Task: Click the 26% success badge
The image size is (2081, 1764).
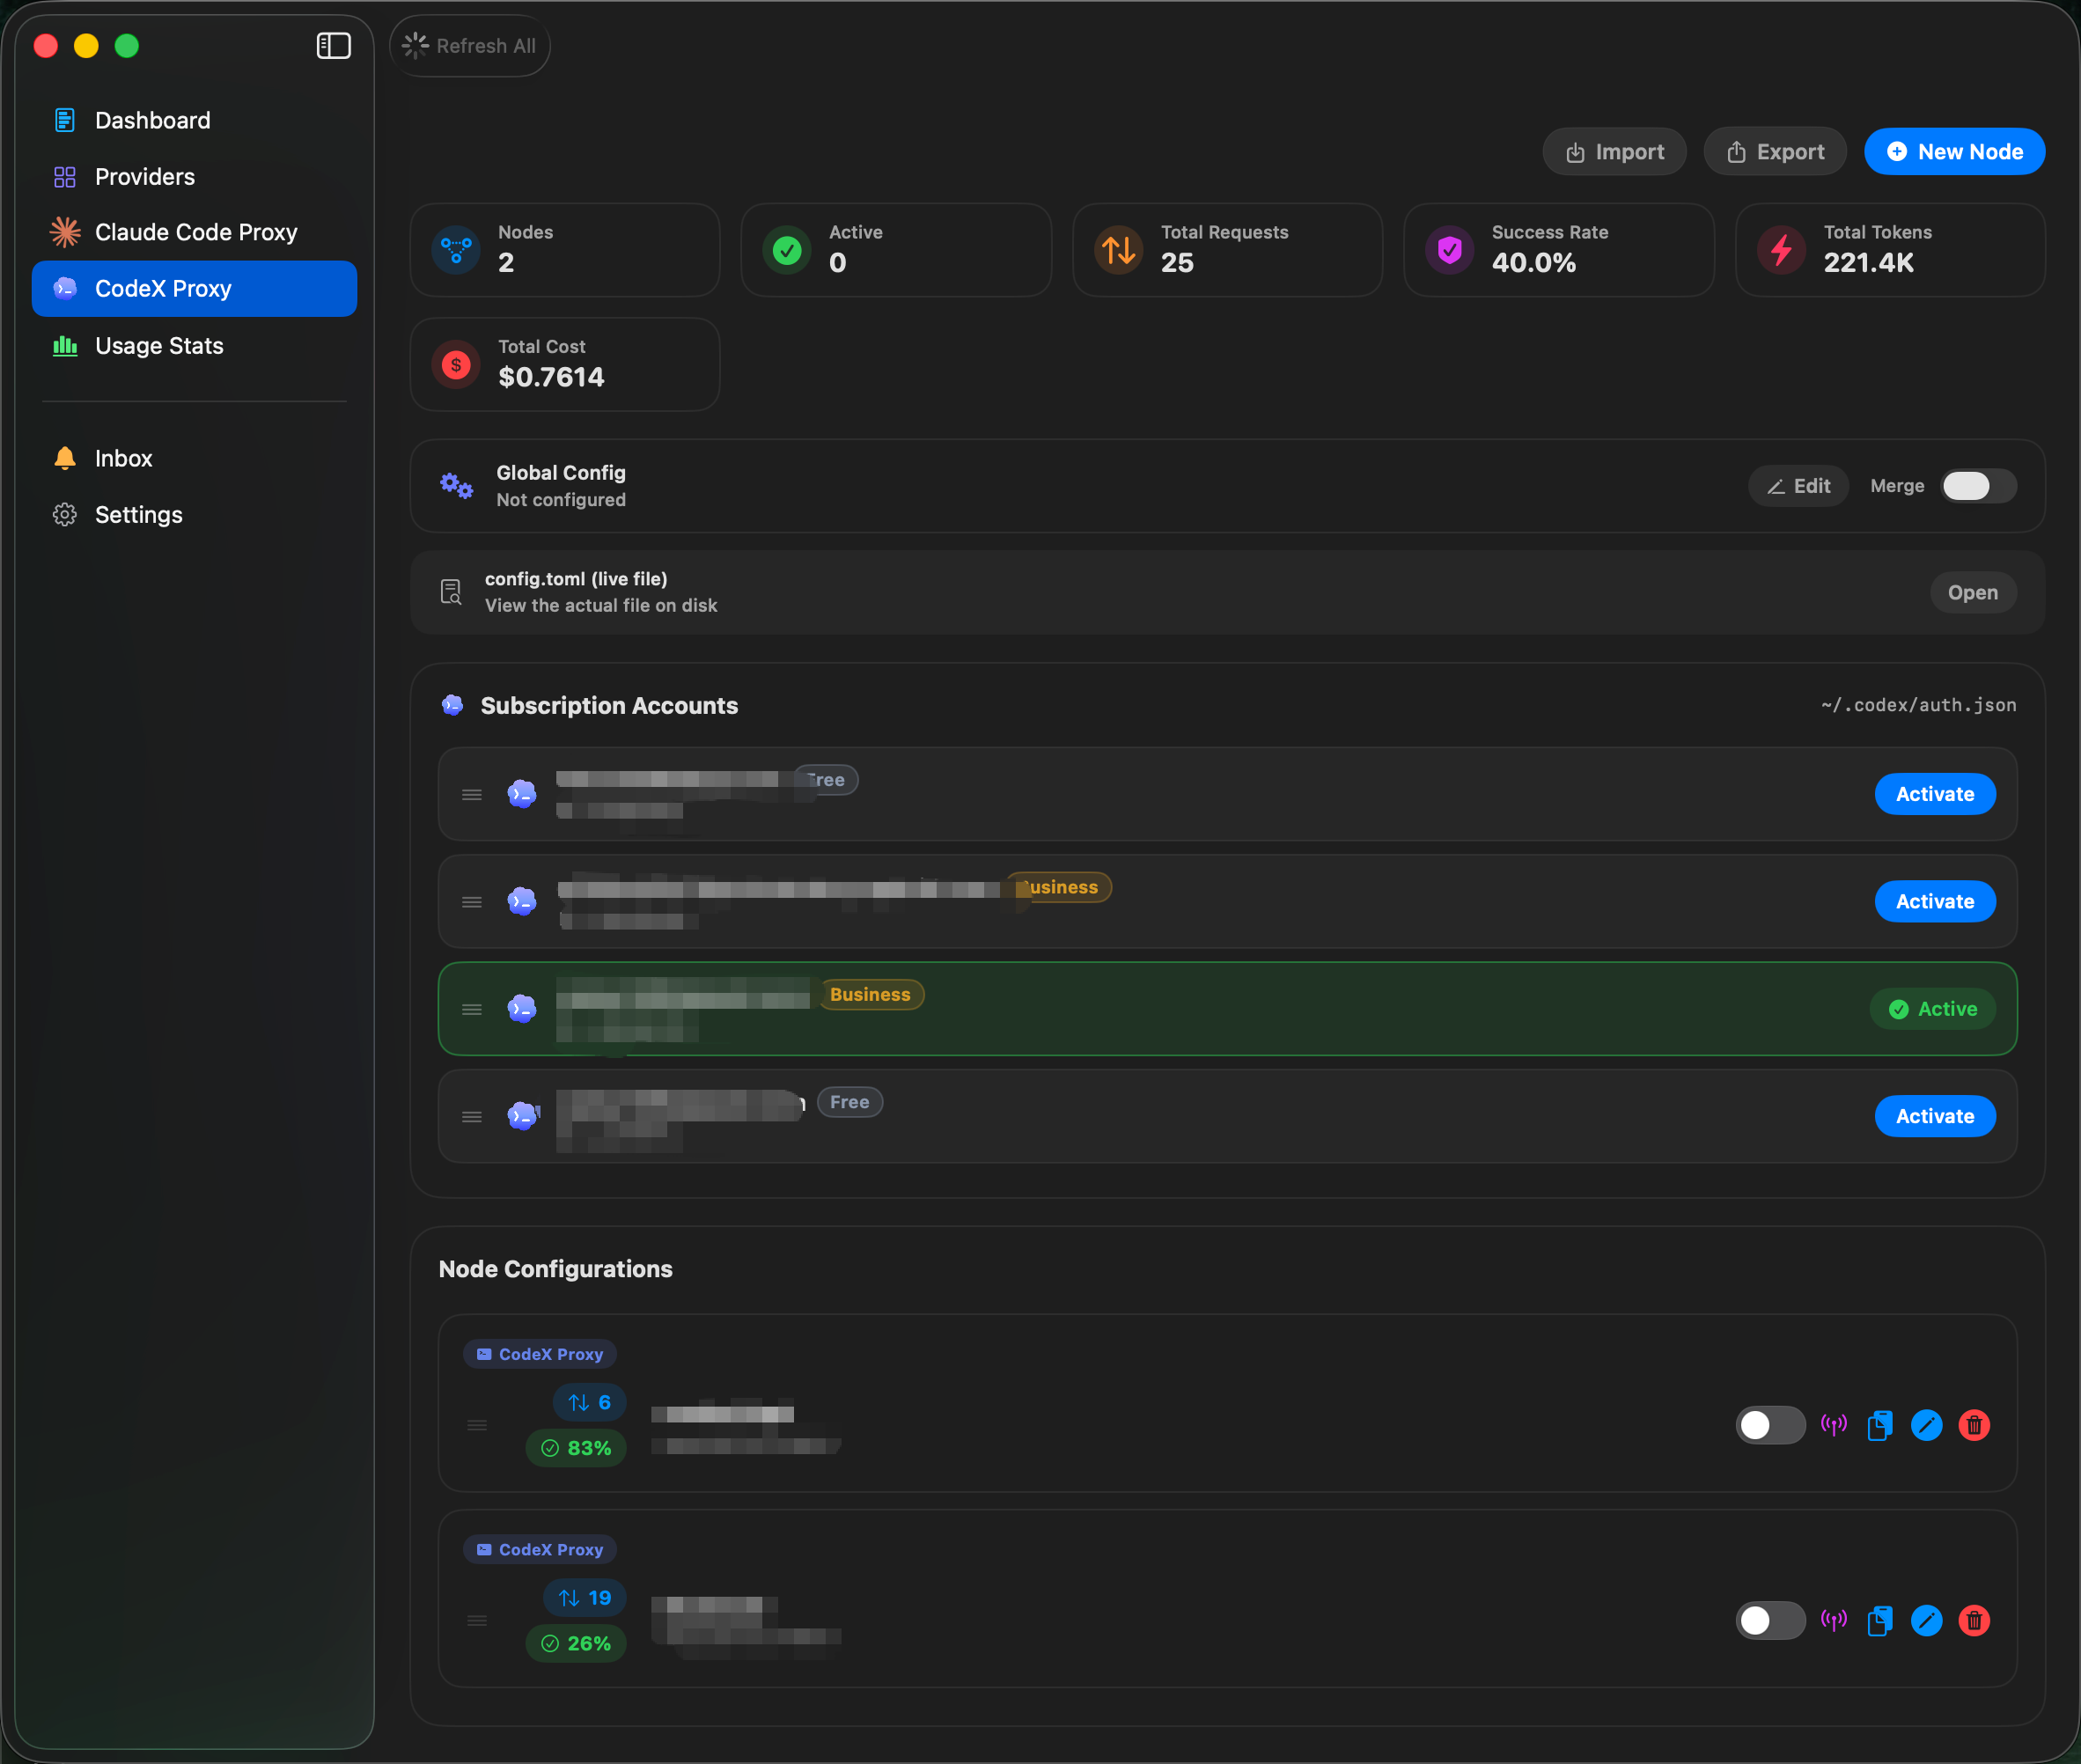Action: 576,1643
